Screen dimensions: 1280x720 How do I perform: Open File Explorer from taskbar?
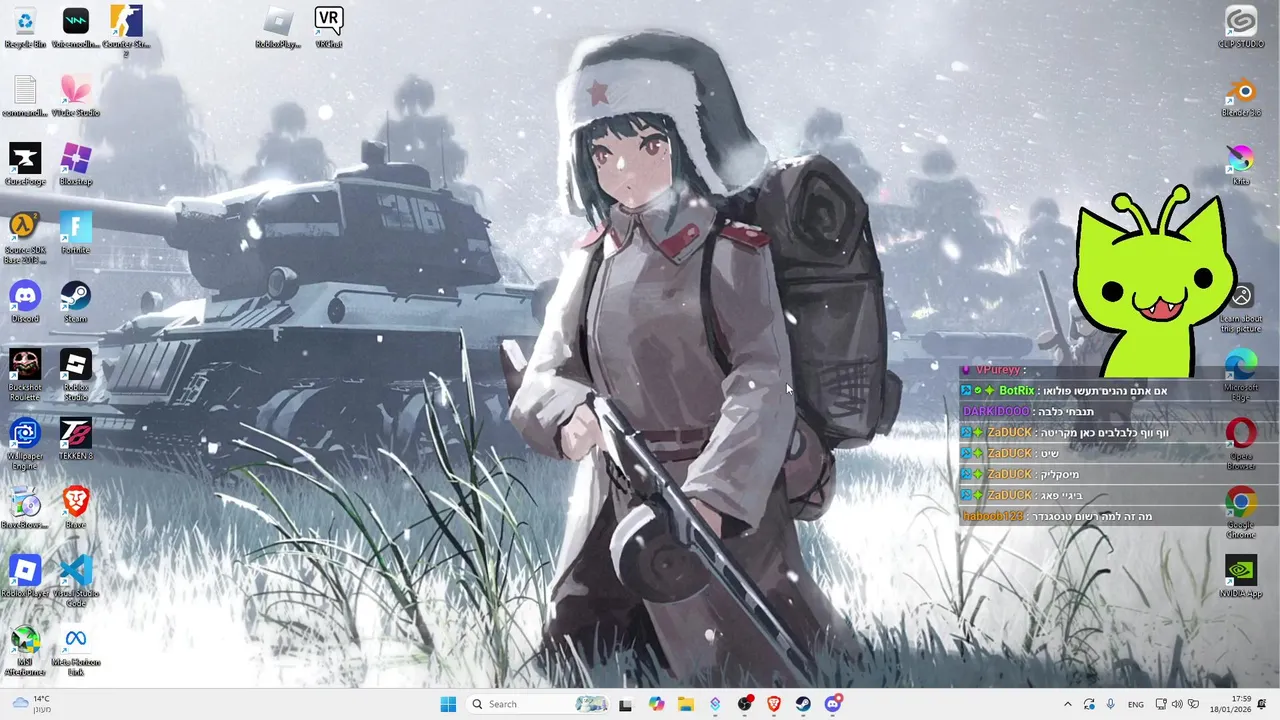[685, 704]
